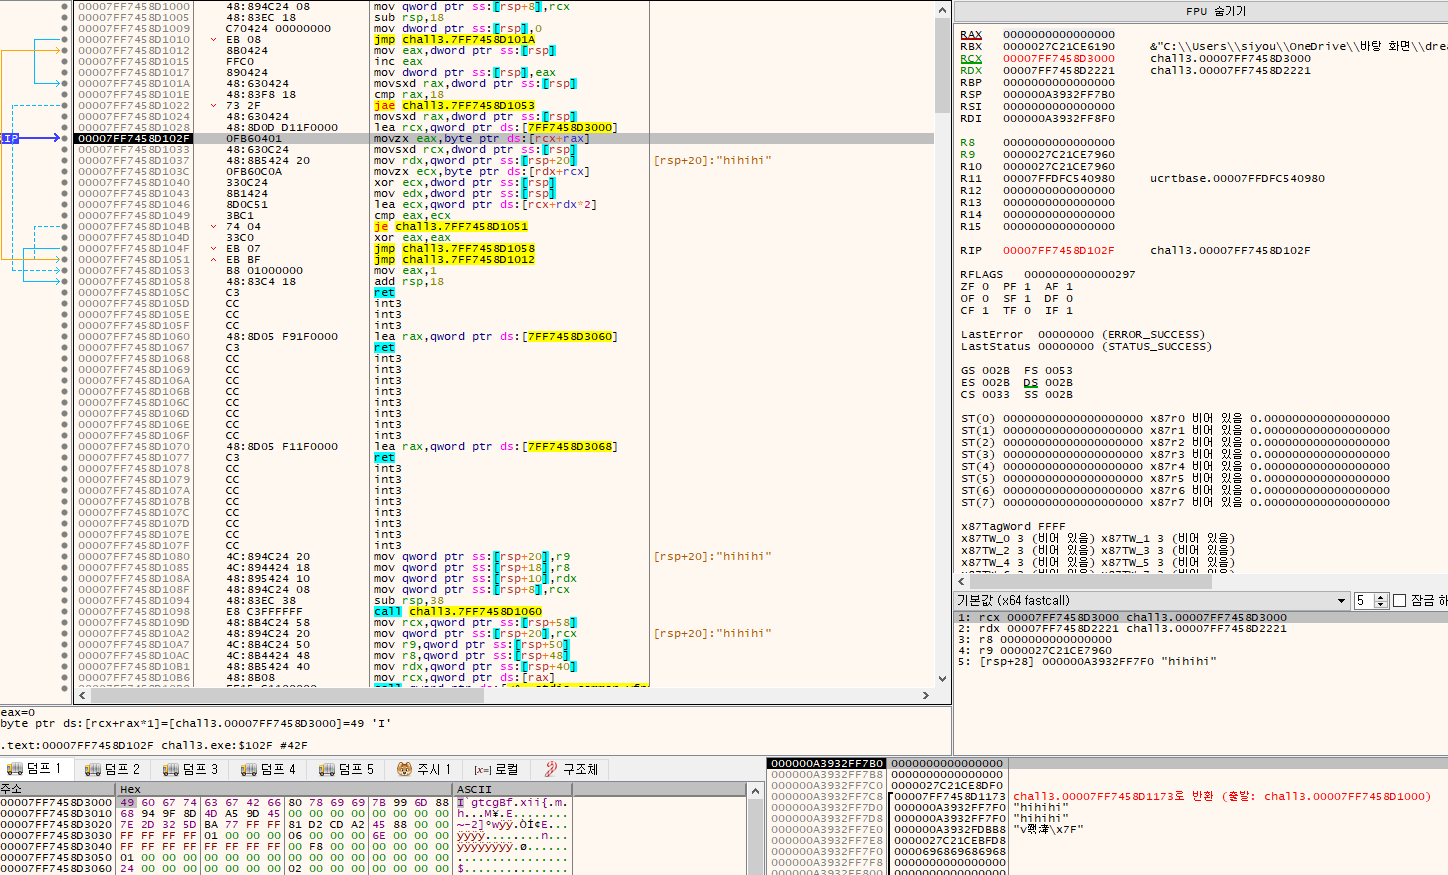Switch to the 덤프 3 tab
Screen dimensions: 1448x875
(x=190, y=769)
